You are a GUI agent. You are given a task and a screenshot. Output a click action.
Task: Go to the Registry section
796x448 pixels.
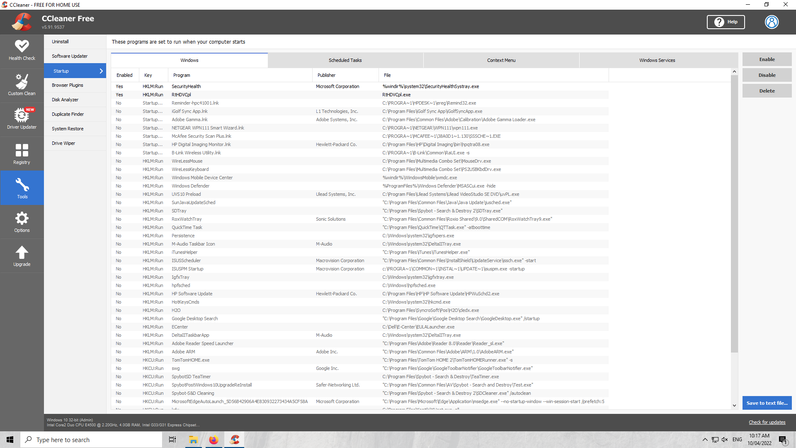pyautogui.click(x=21, y=153)
